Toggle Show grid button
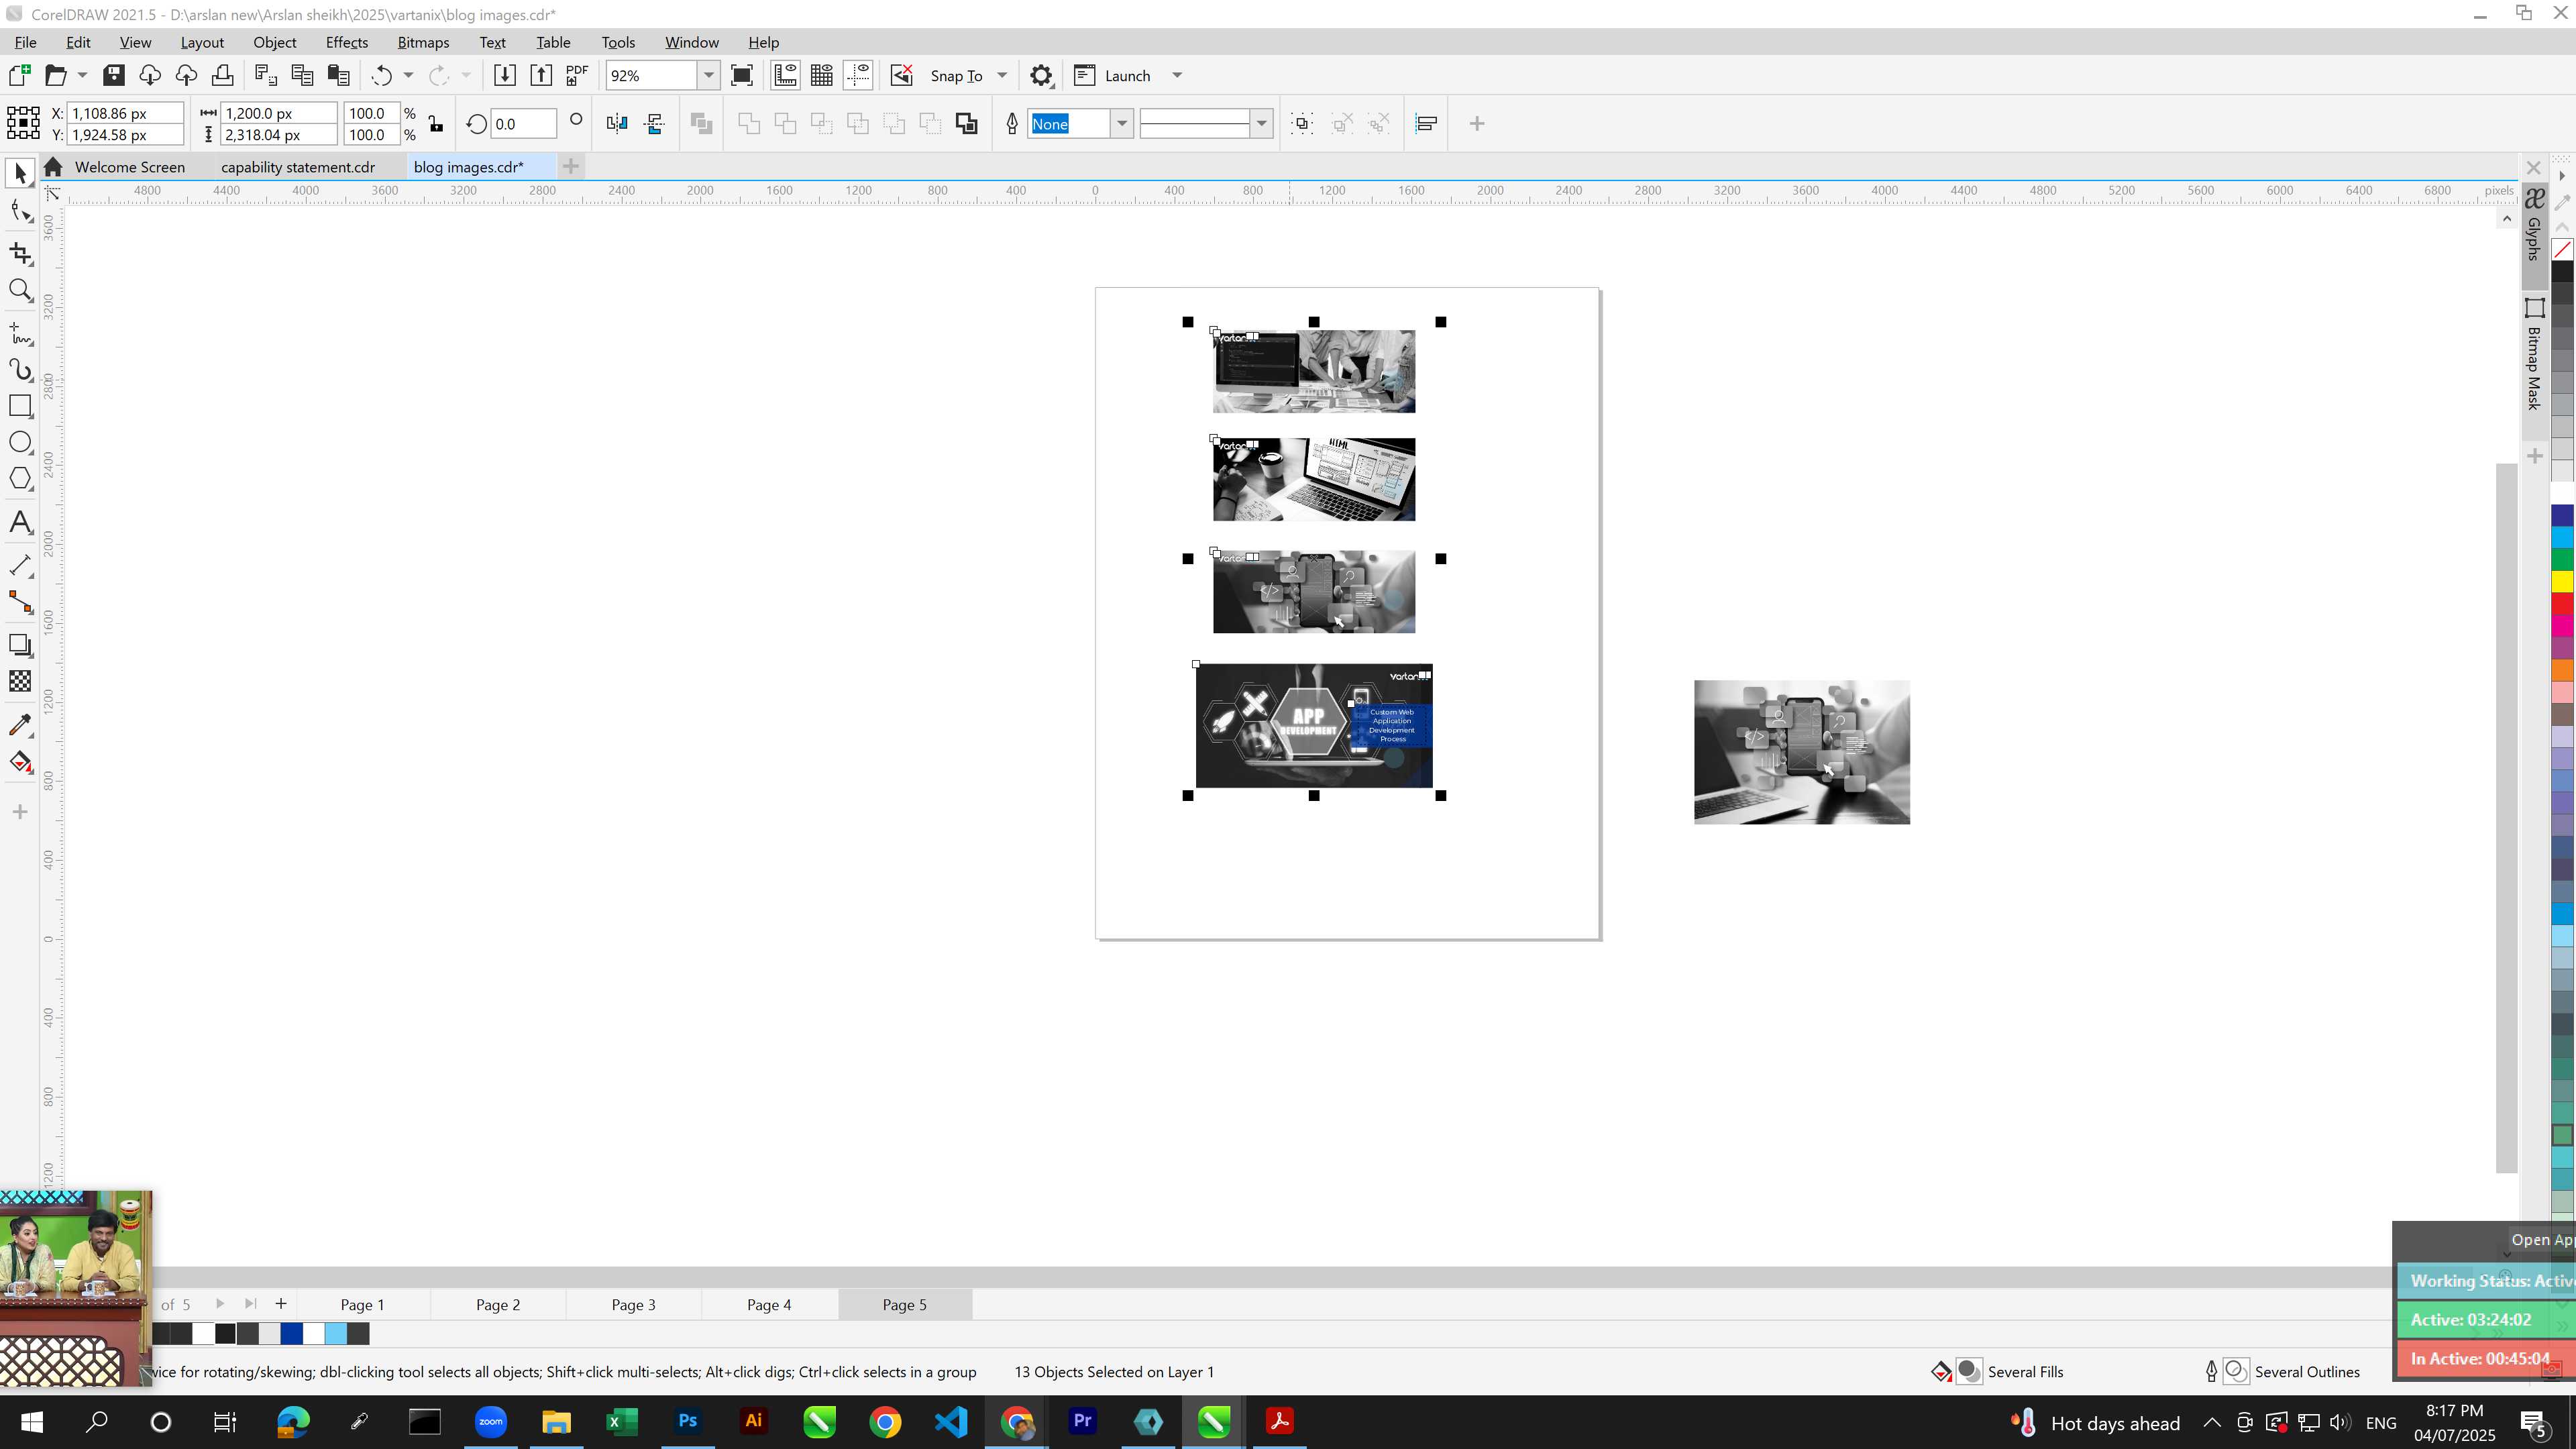Screen dimensions: 2576x1449 (822, 76)
